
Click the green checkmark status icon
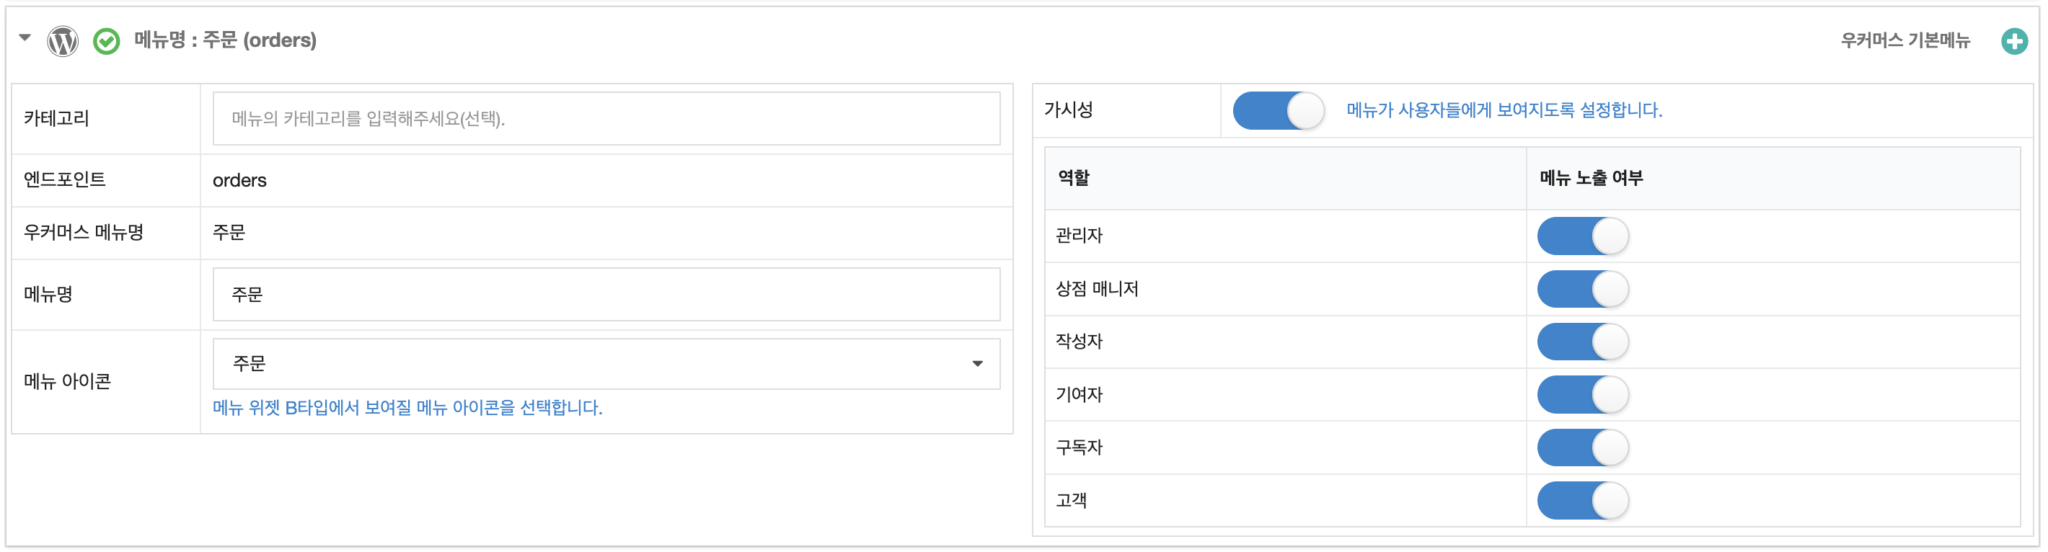click(x=106, y=41)
